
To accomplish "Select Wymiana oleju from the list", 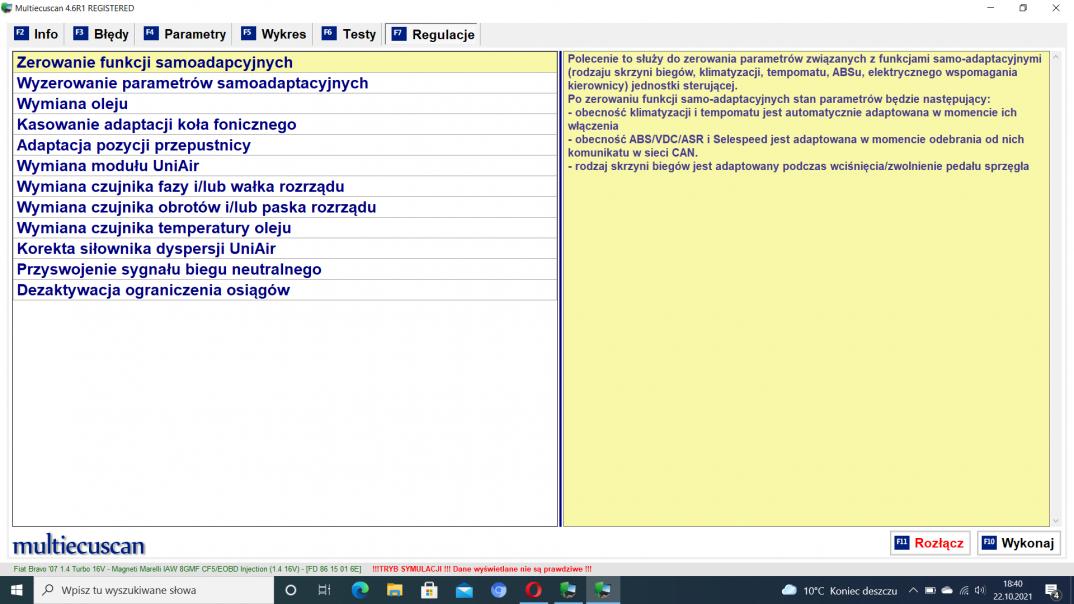I will [x=72, y=104].
